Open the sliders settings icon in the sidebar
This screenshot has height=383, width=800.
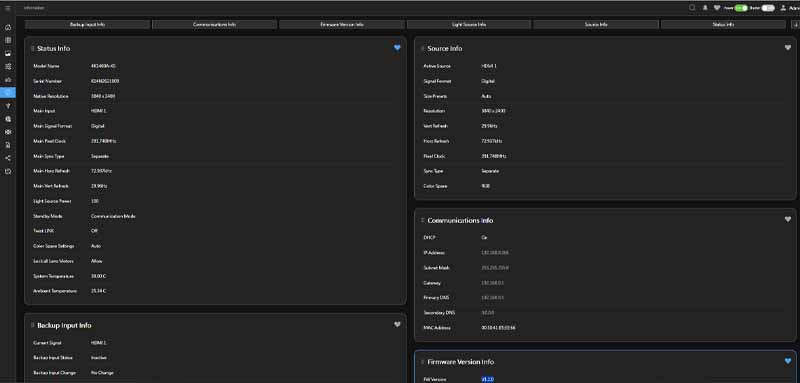pyautogui.click(x=8, y=66)
